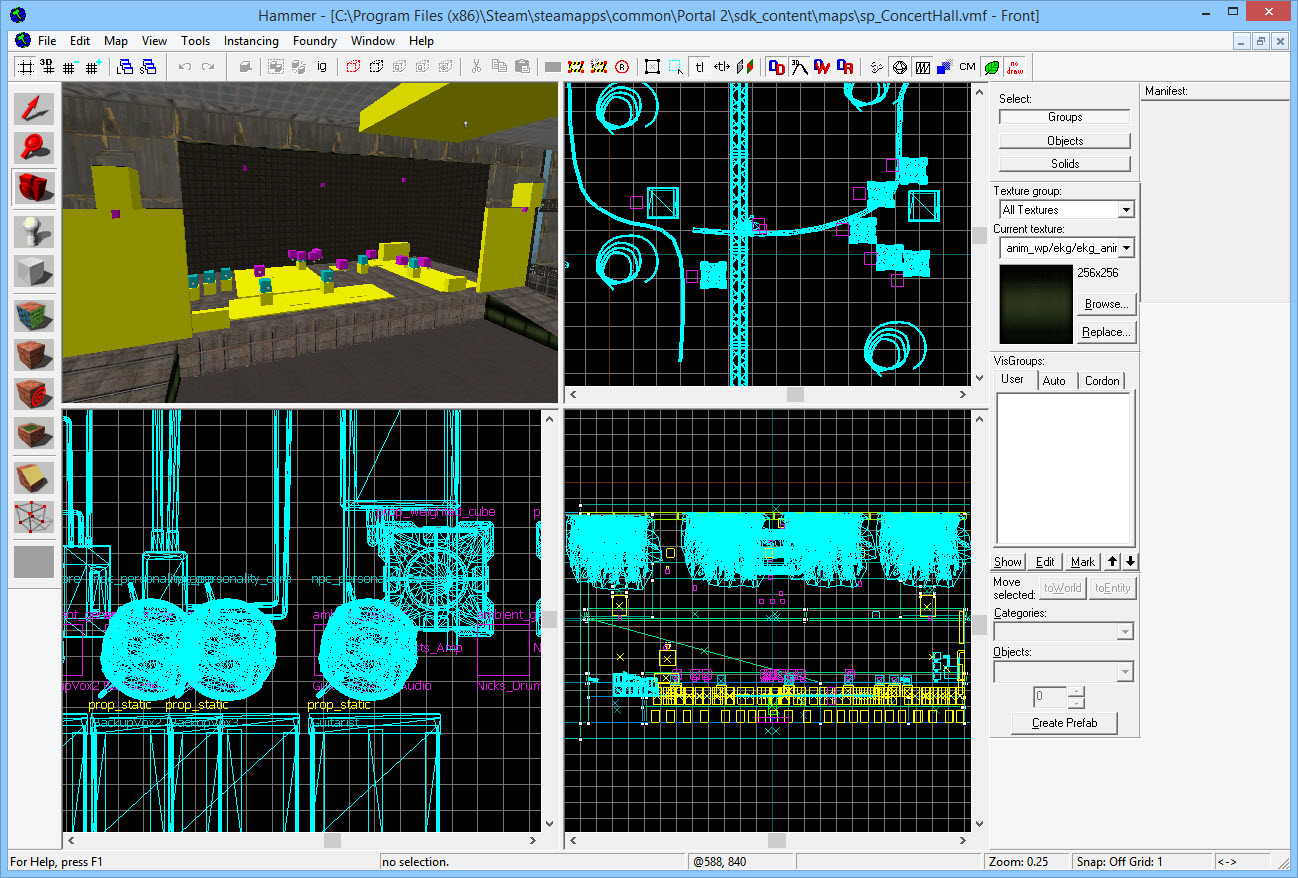1298x878 pixels.
Task: Click the bottom-left viewport horizontal scrollbar thumb
Action: (332, 841)
